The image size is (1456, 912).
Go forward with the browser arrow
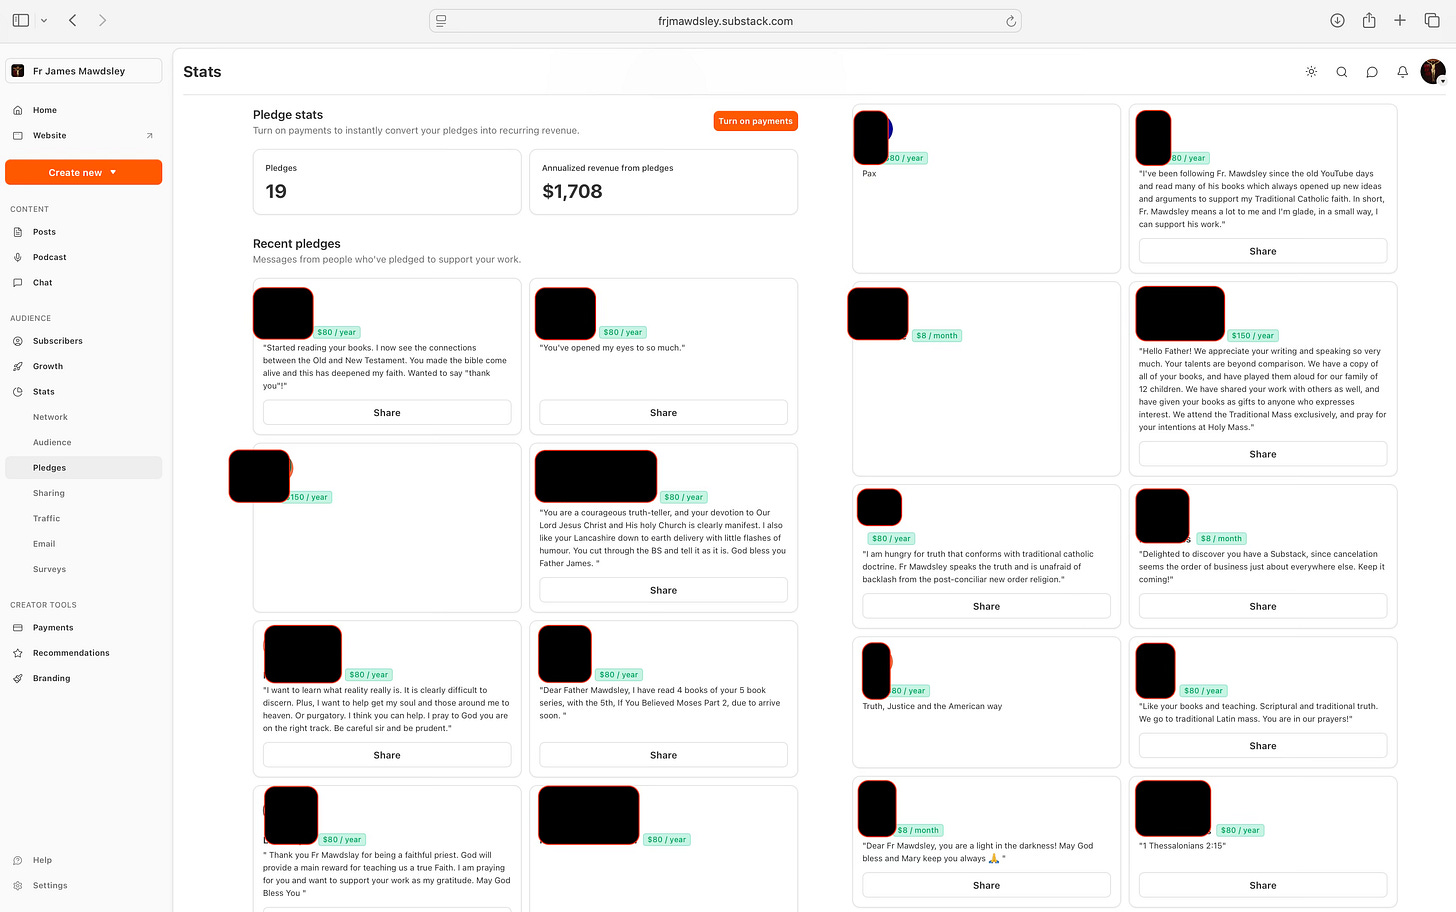tap(102, 20)
